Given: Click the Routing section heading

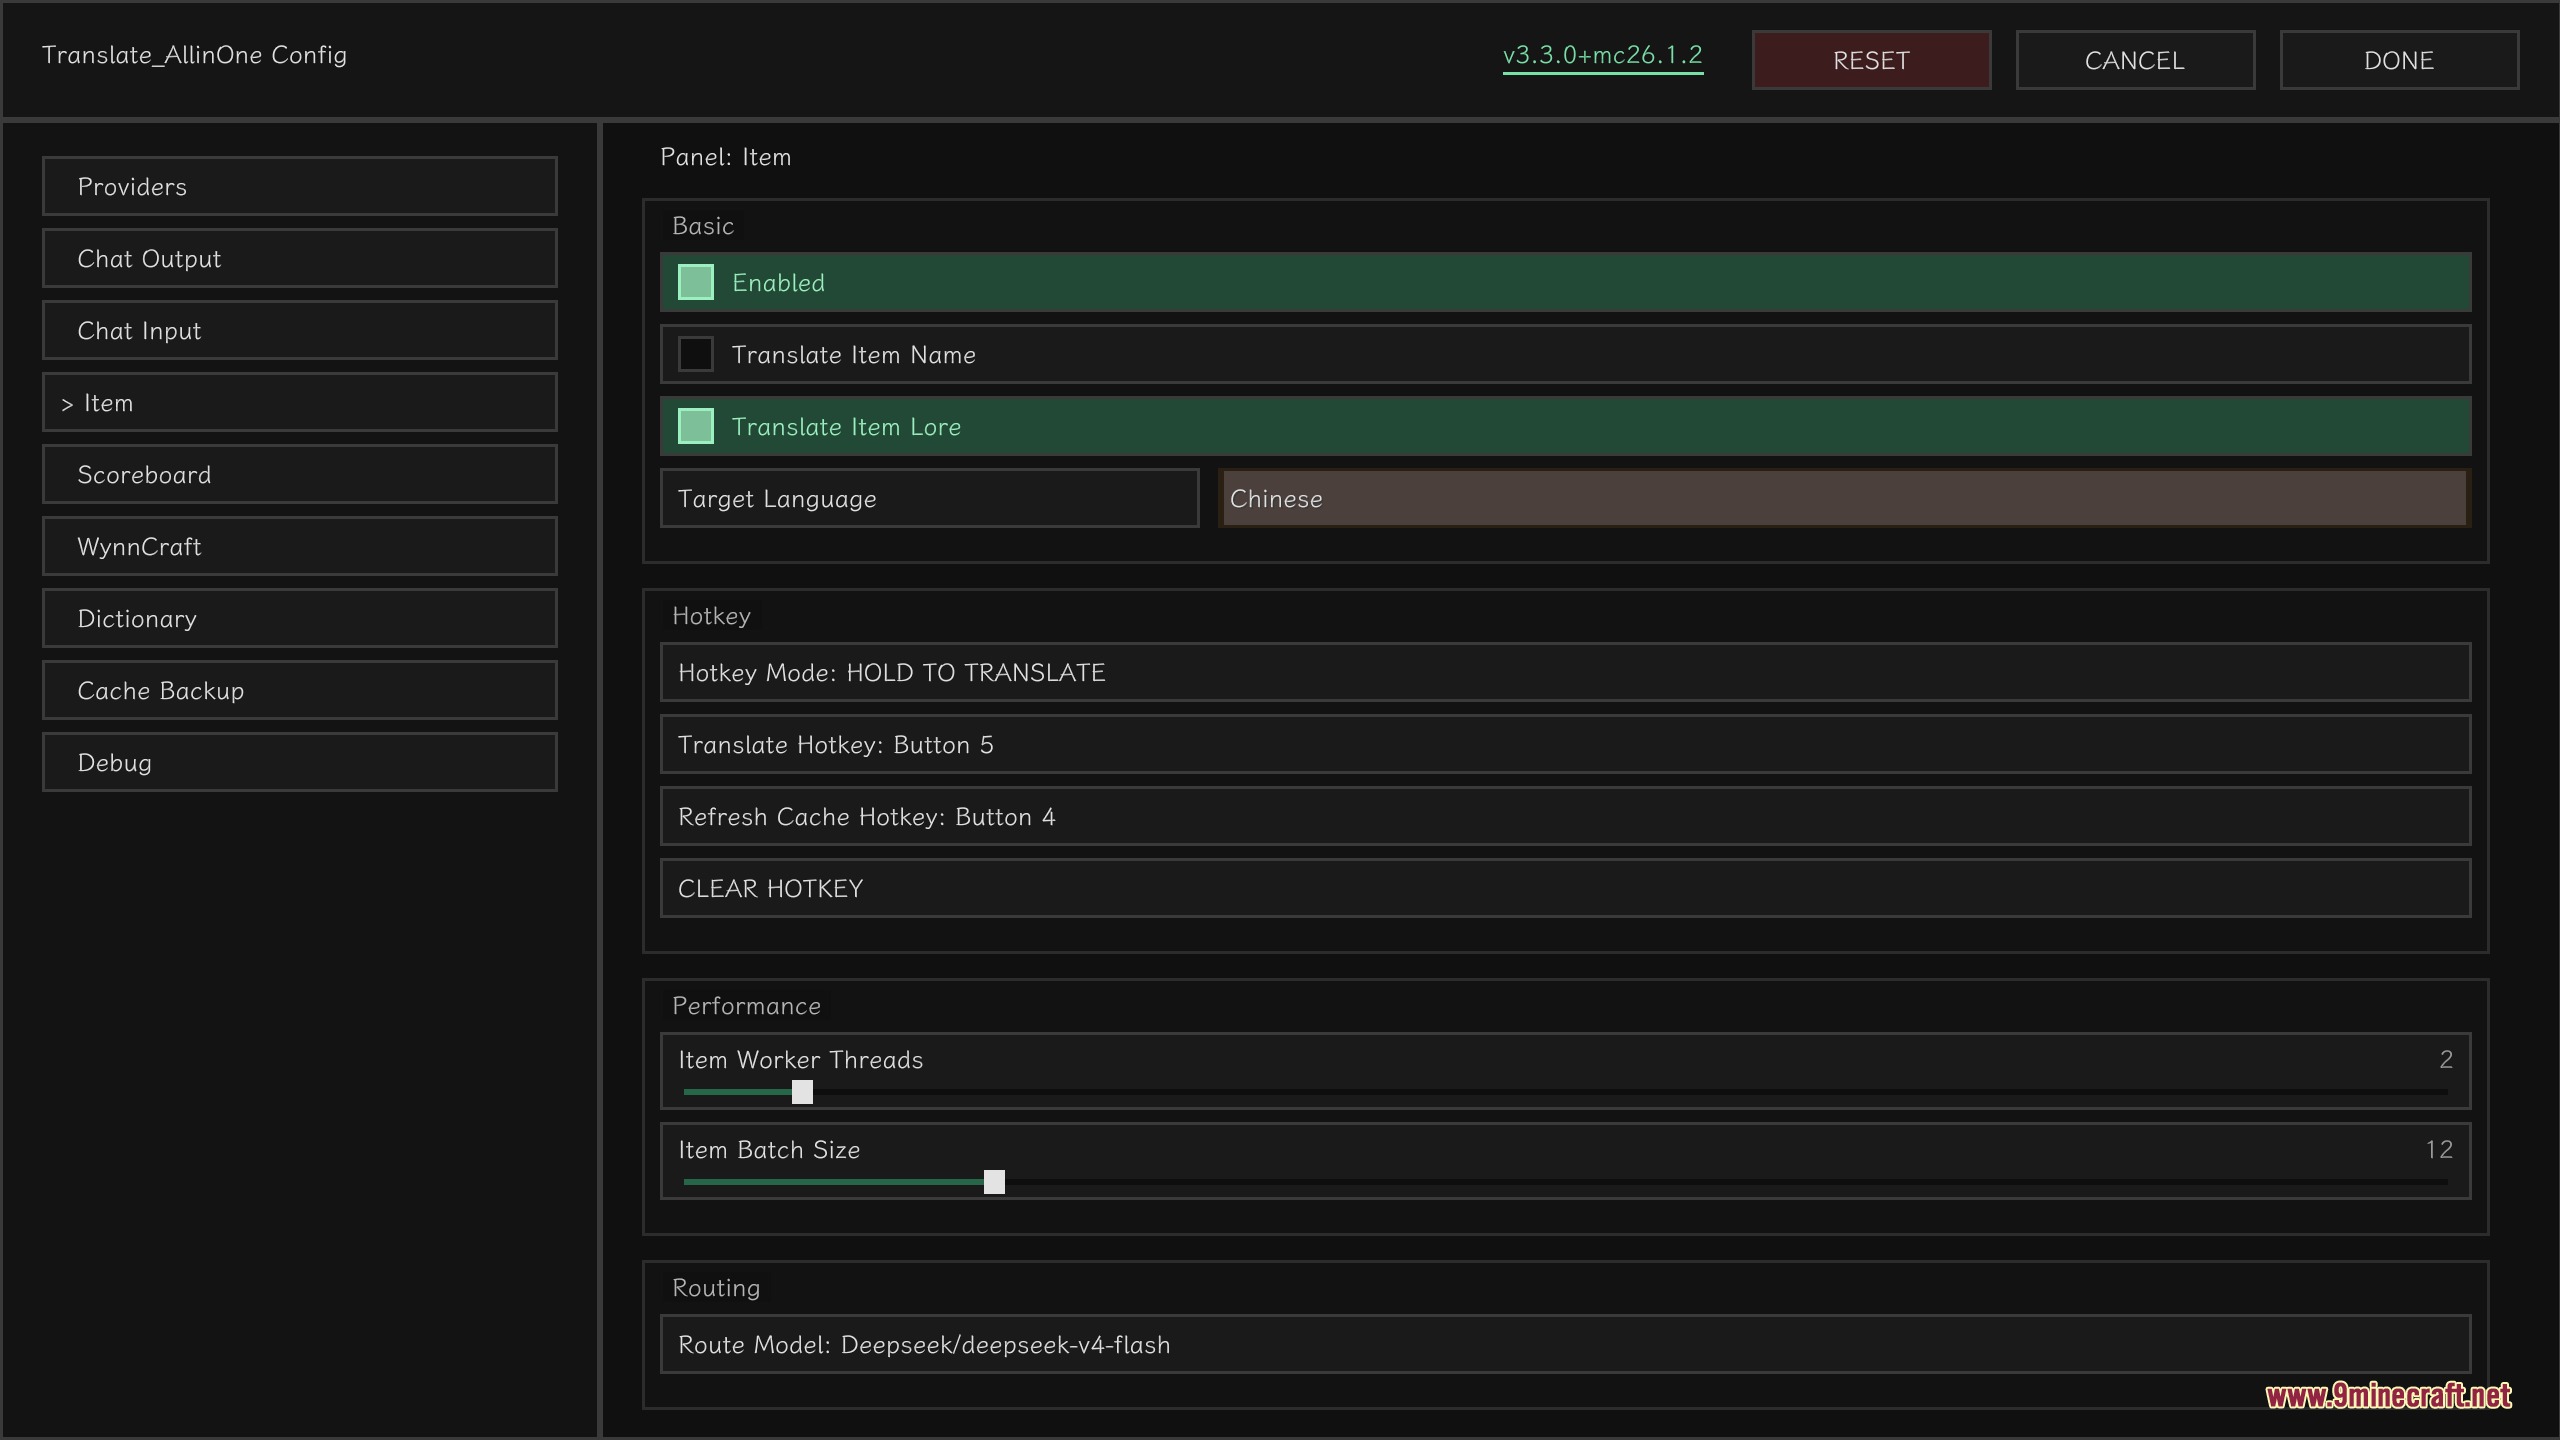Looking at the screenshot, I should click(716, 1288).
